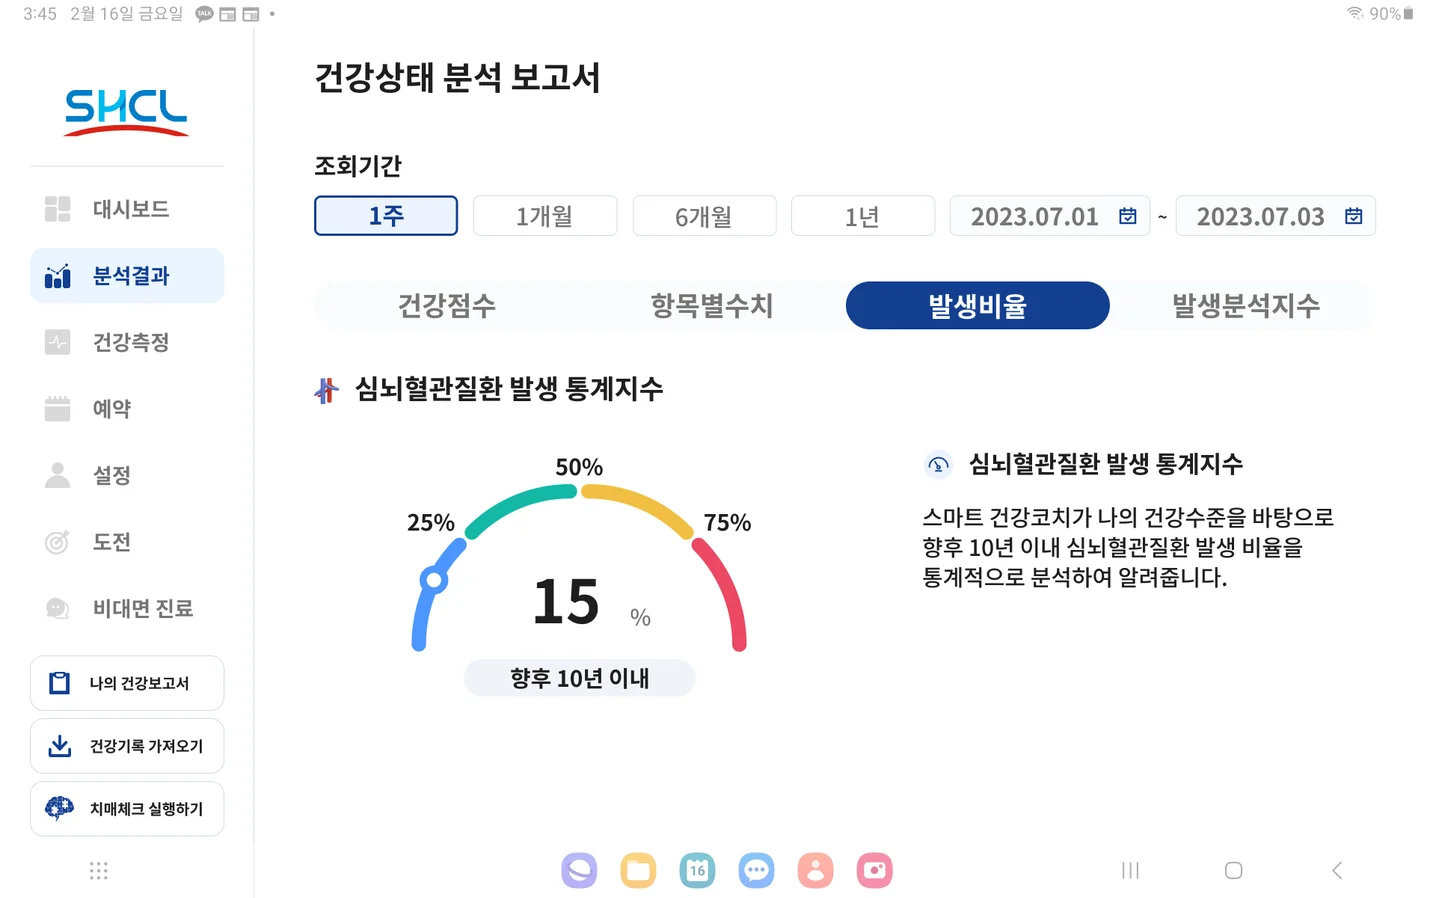
Task: Click the clipboard icon in 나의 건강보고서
Action: tap(60, 683)
